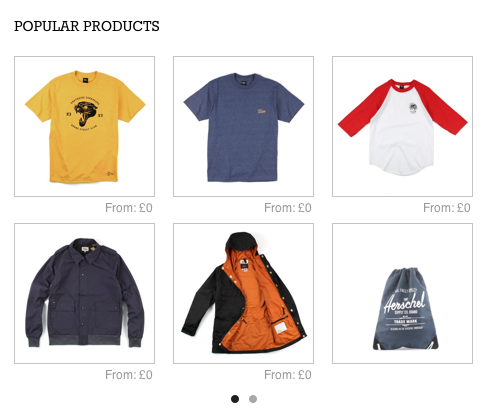The image size is (488, 420).
Task: Go to first carousel page dot
Action: tap(235, 399)
